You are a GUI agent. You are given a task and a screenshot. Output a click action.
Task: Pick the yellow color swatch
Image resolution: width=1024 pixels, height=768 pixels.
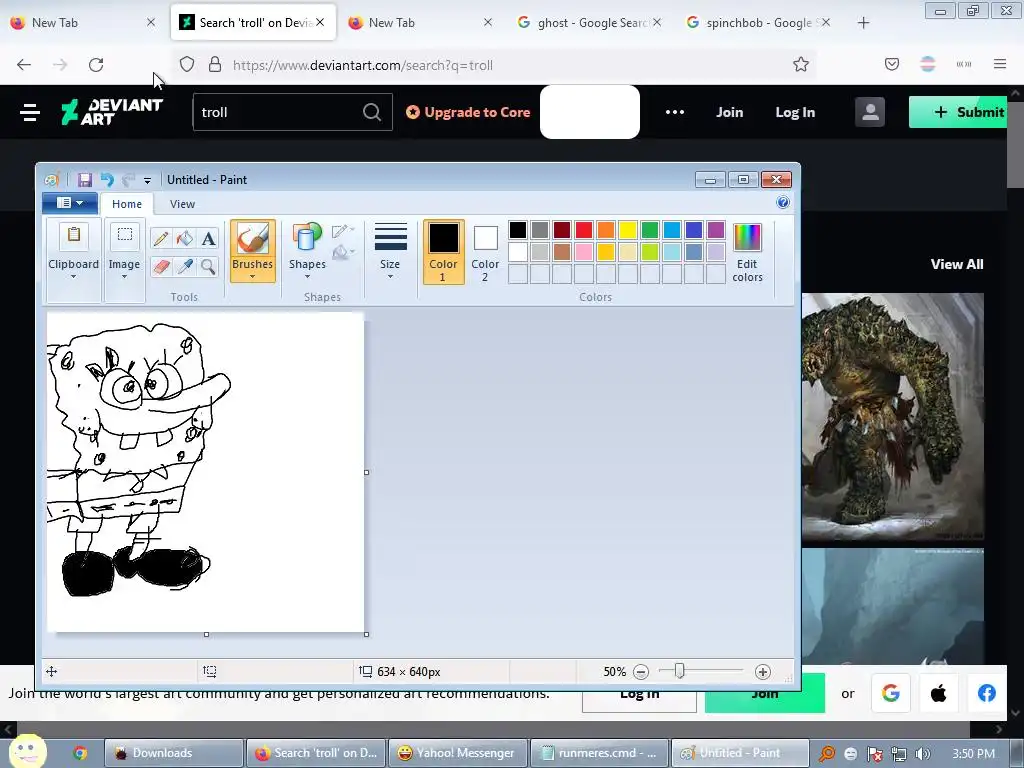click(628, 230)
